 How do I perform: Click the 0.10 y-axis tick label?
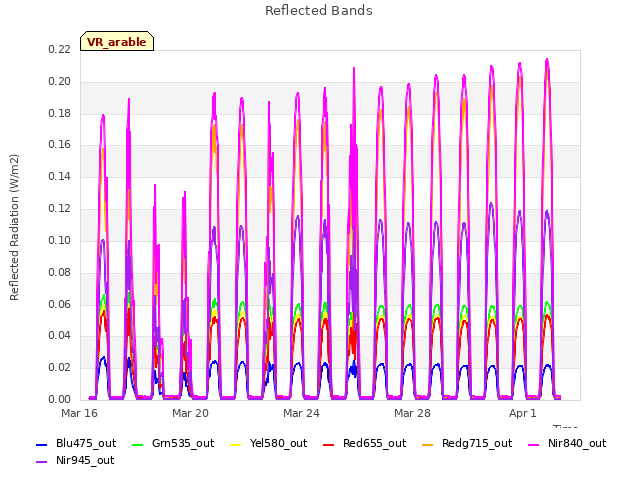(x=59, y=240)
